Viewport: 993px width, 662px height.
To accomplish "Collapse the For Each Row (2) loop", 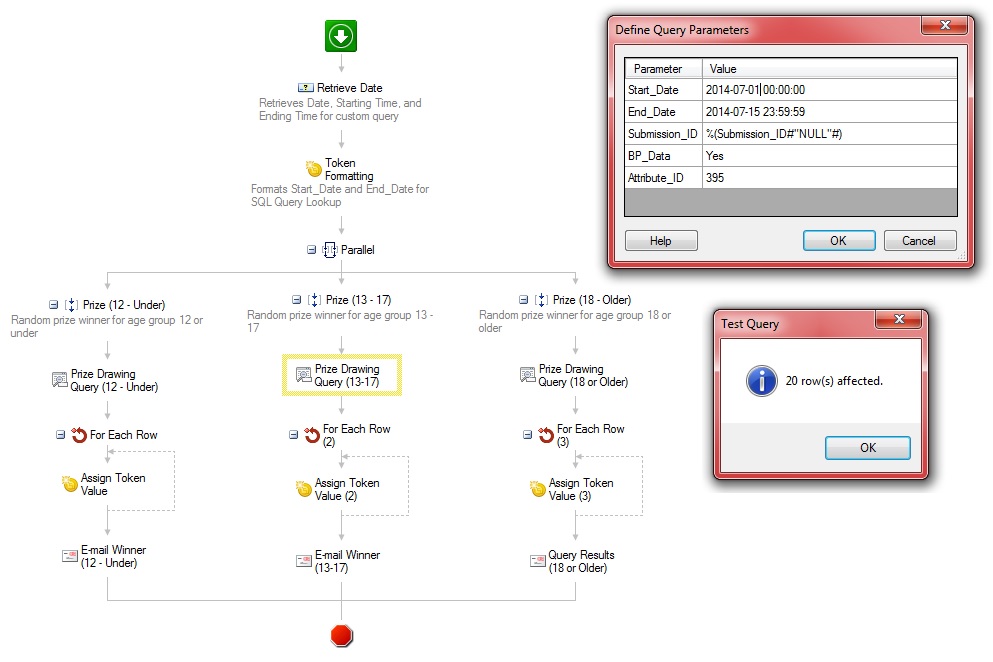I will [x=294, y=435].
